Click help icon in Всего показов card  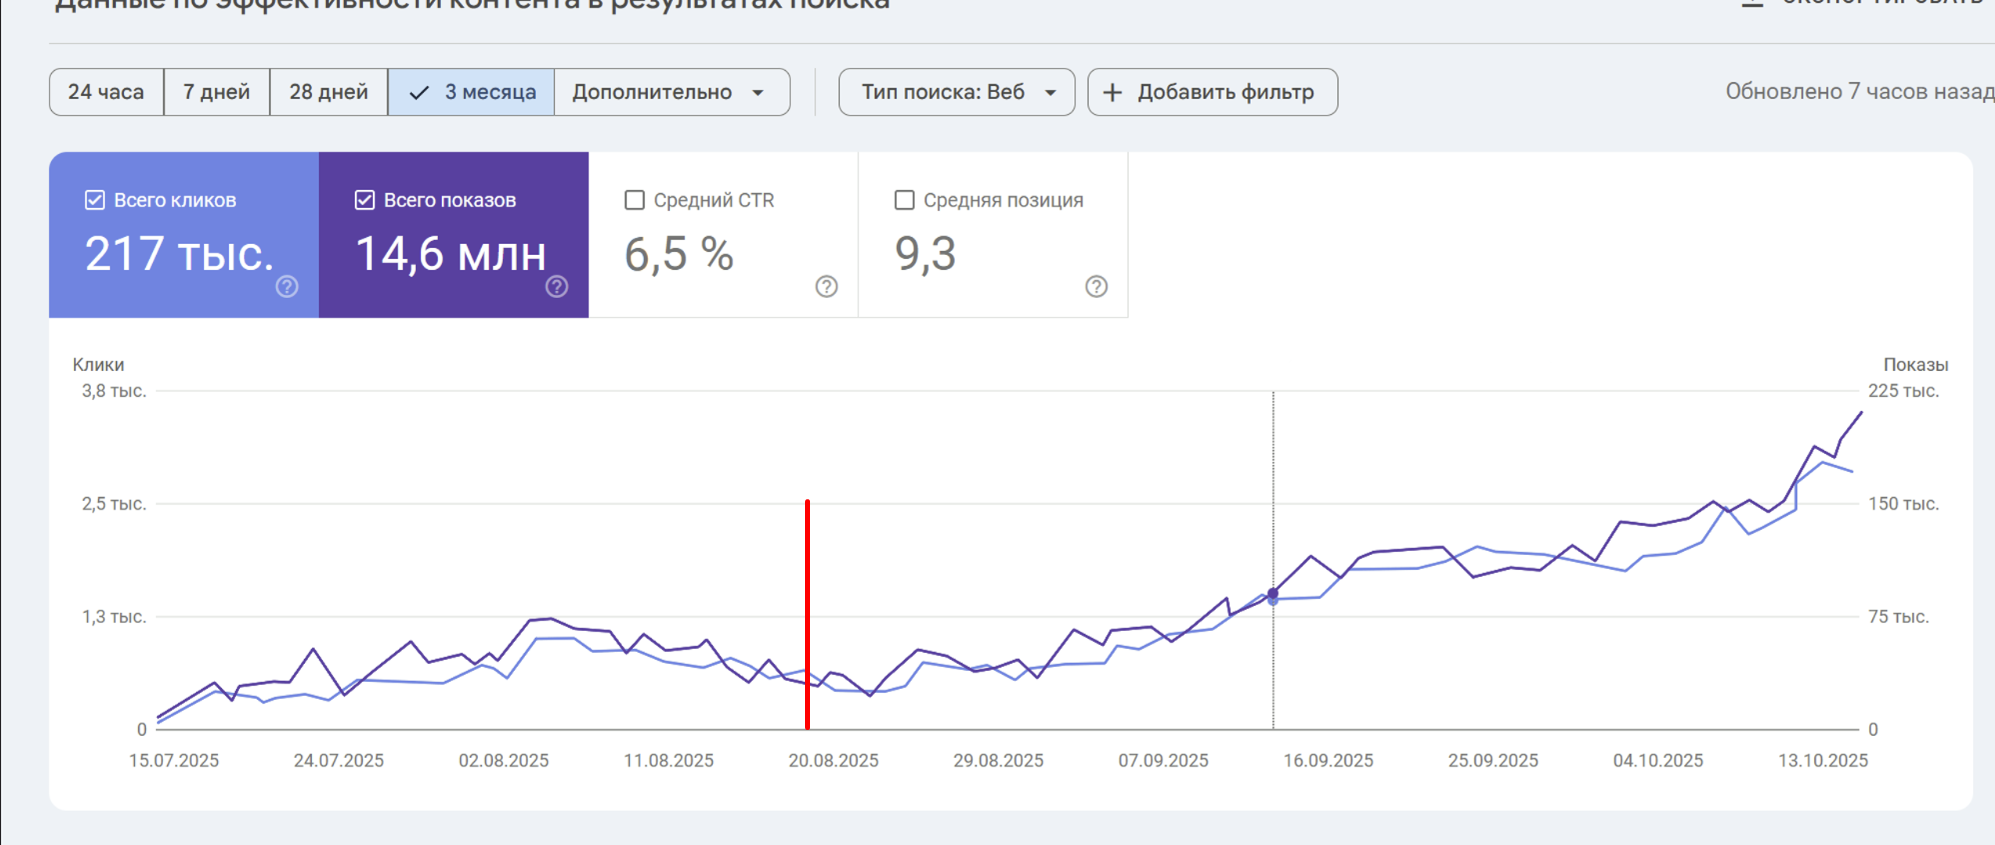[557, 287]
